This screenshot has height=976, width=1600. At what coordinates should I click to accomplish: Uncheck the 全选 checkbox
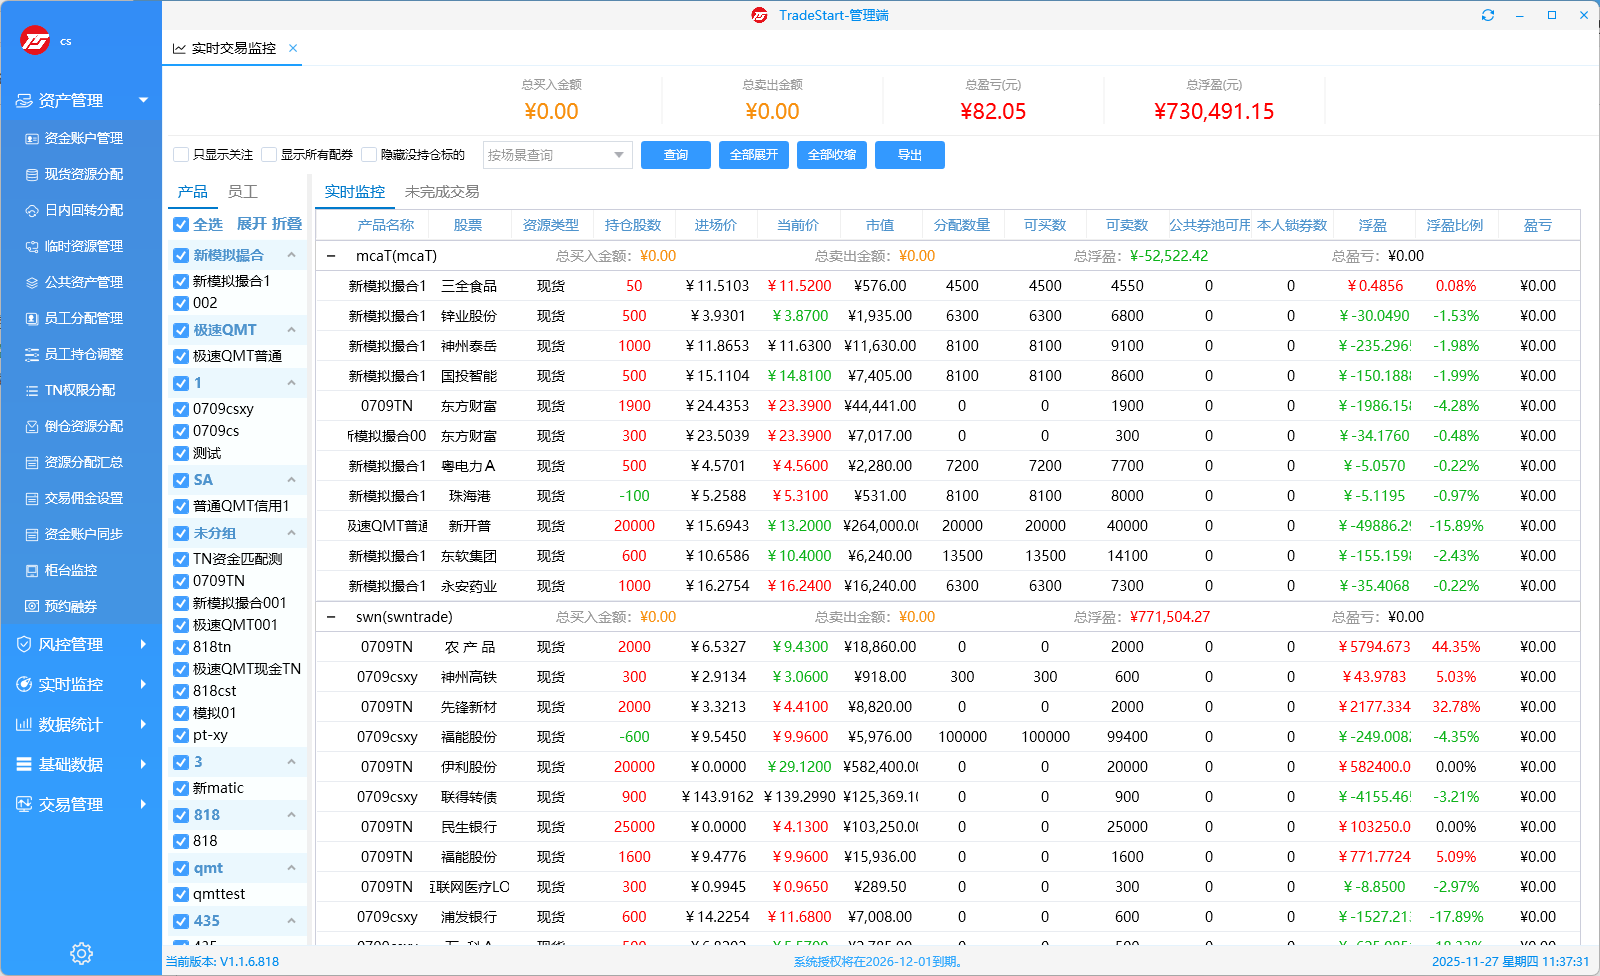point(181,225)
